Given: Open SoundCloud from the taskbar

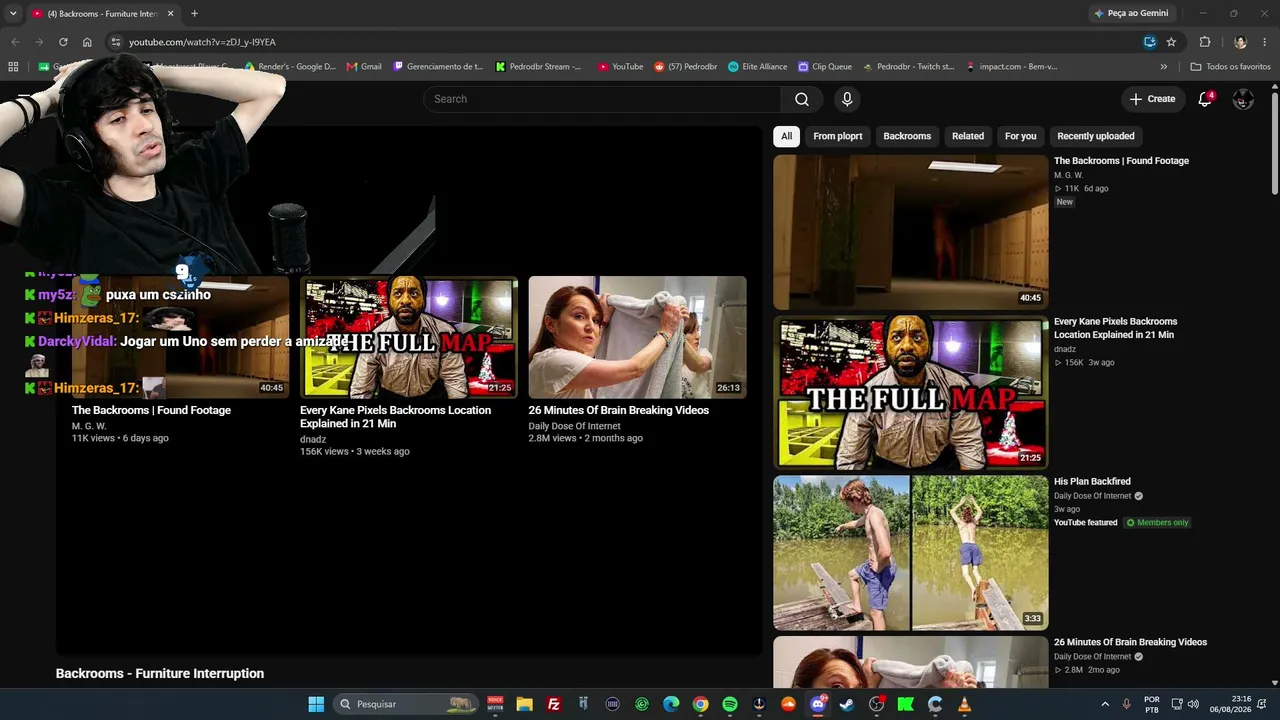Looking at the screenshot, I should coord(789,704).
